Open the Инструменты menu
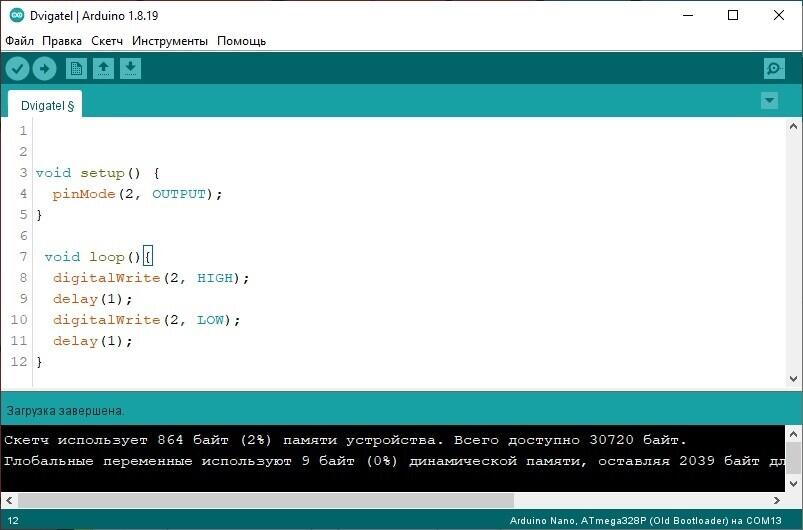Viewport: 803px width, 530px height. point(170,41)
